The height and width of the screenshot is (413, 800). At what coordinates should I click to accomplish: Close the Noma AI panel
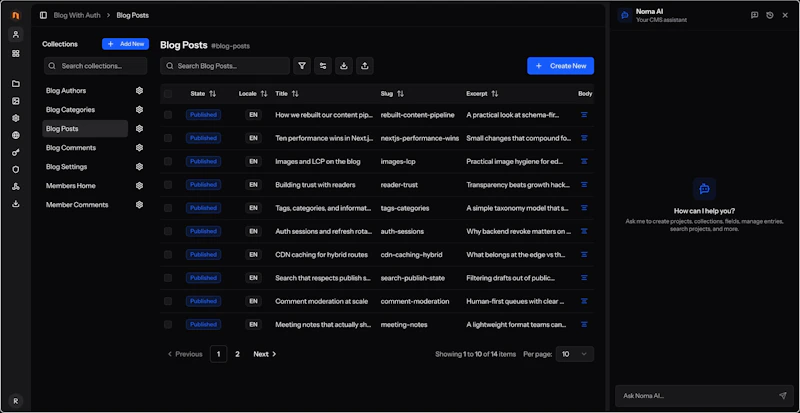(x=785, y=15)
